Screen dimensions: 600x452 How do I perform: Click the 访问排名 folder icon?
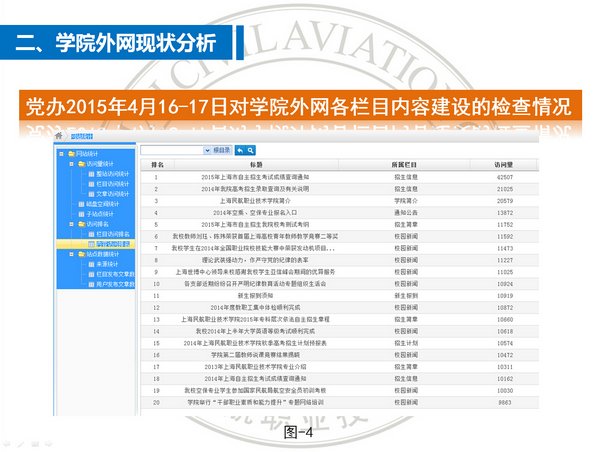click(80, 224)
